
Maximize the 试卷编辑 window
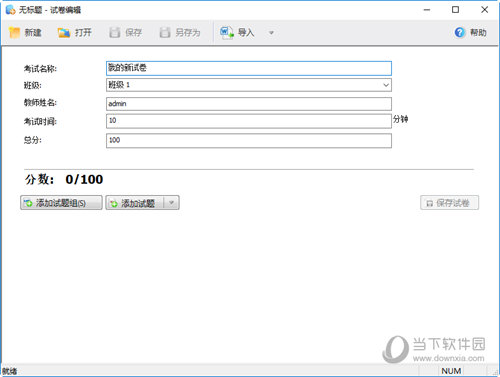pyautogui.click(x=455, y=10)
